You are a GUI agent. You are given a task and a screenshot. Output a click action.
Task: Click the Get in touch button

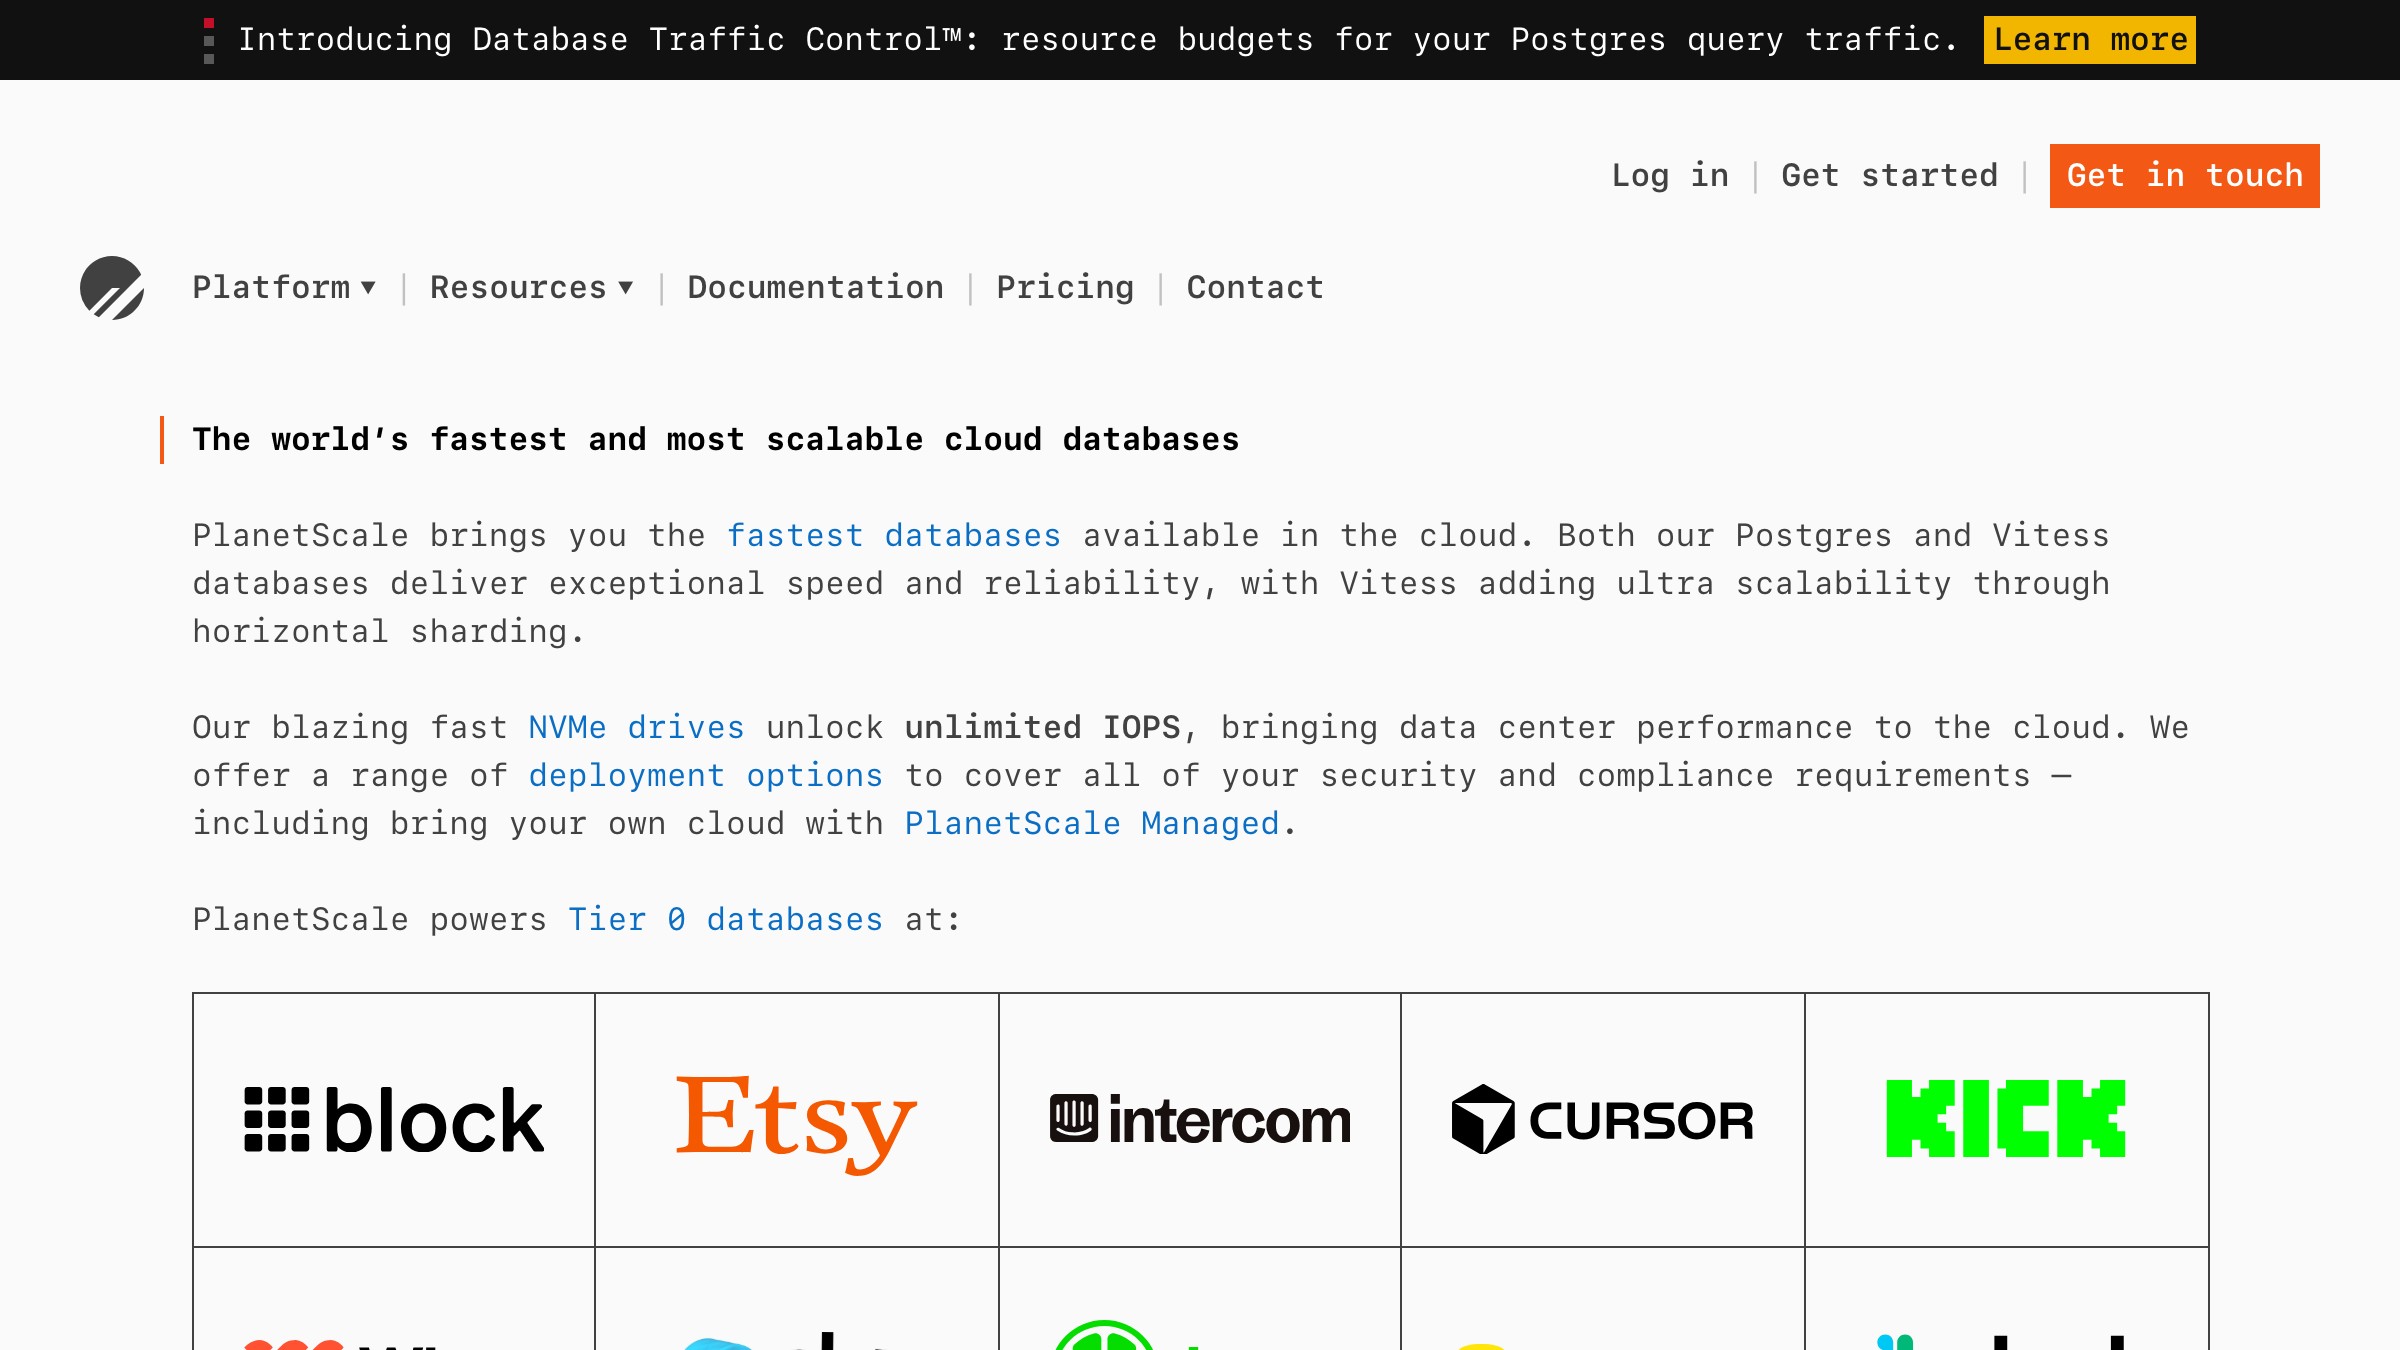pos(2185,176)
